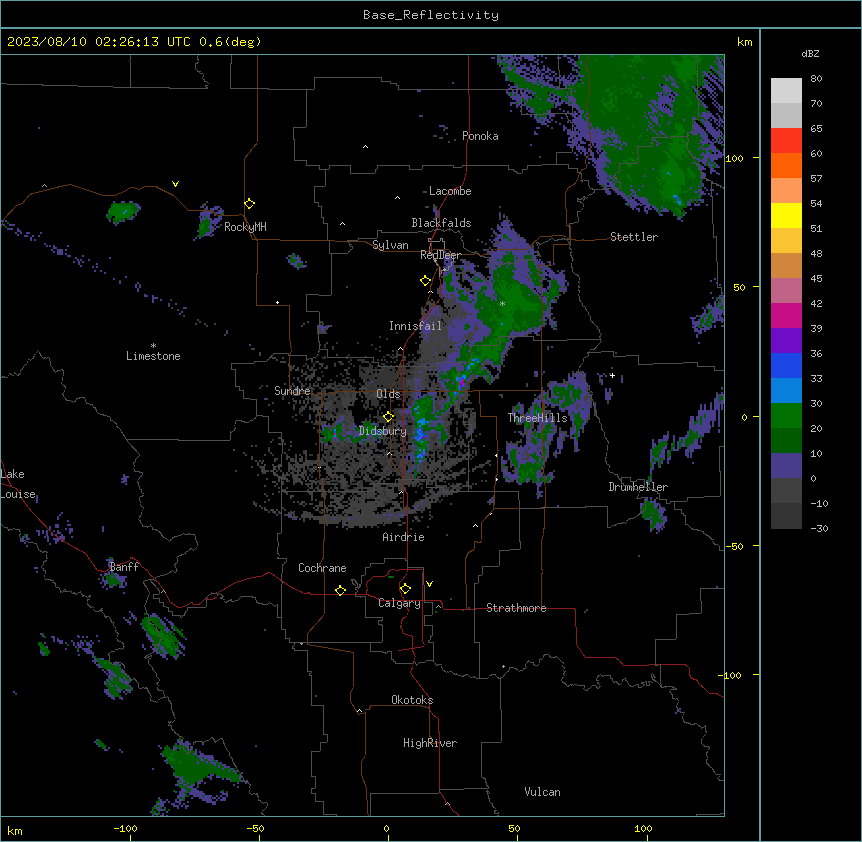The height and width of the screenshot is (842, 862).
Task: Click the Innisfail city label
Action: click(415, 326)
